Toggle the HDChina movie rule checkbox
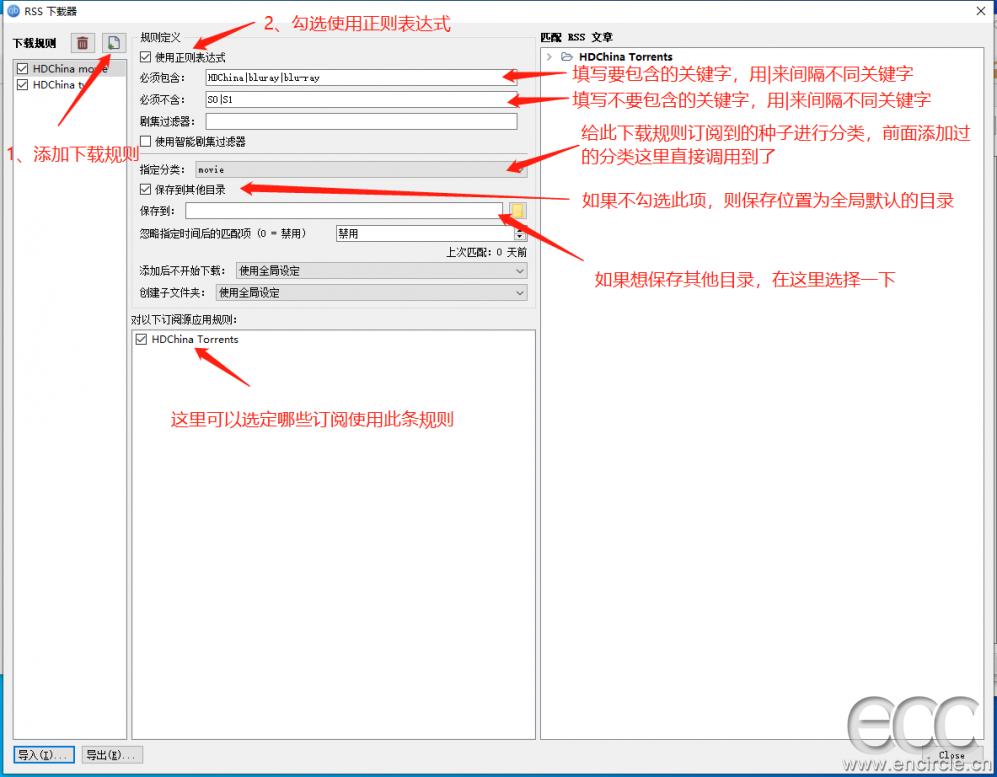The image size is (997, 777). 22,69
